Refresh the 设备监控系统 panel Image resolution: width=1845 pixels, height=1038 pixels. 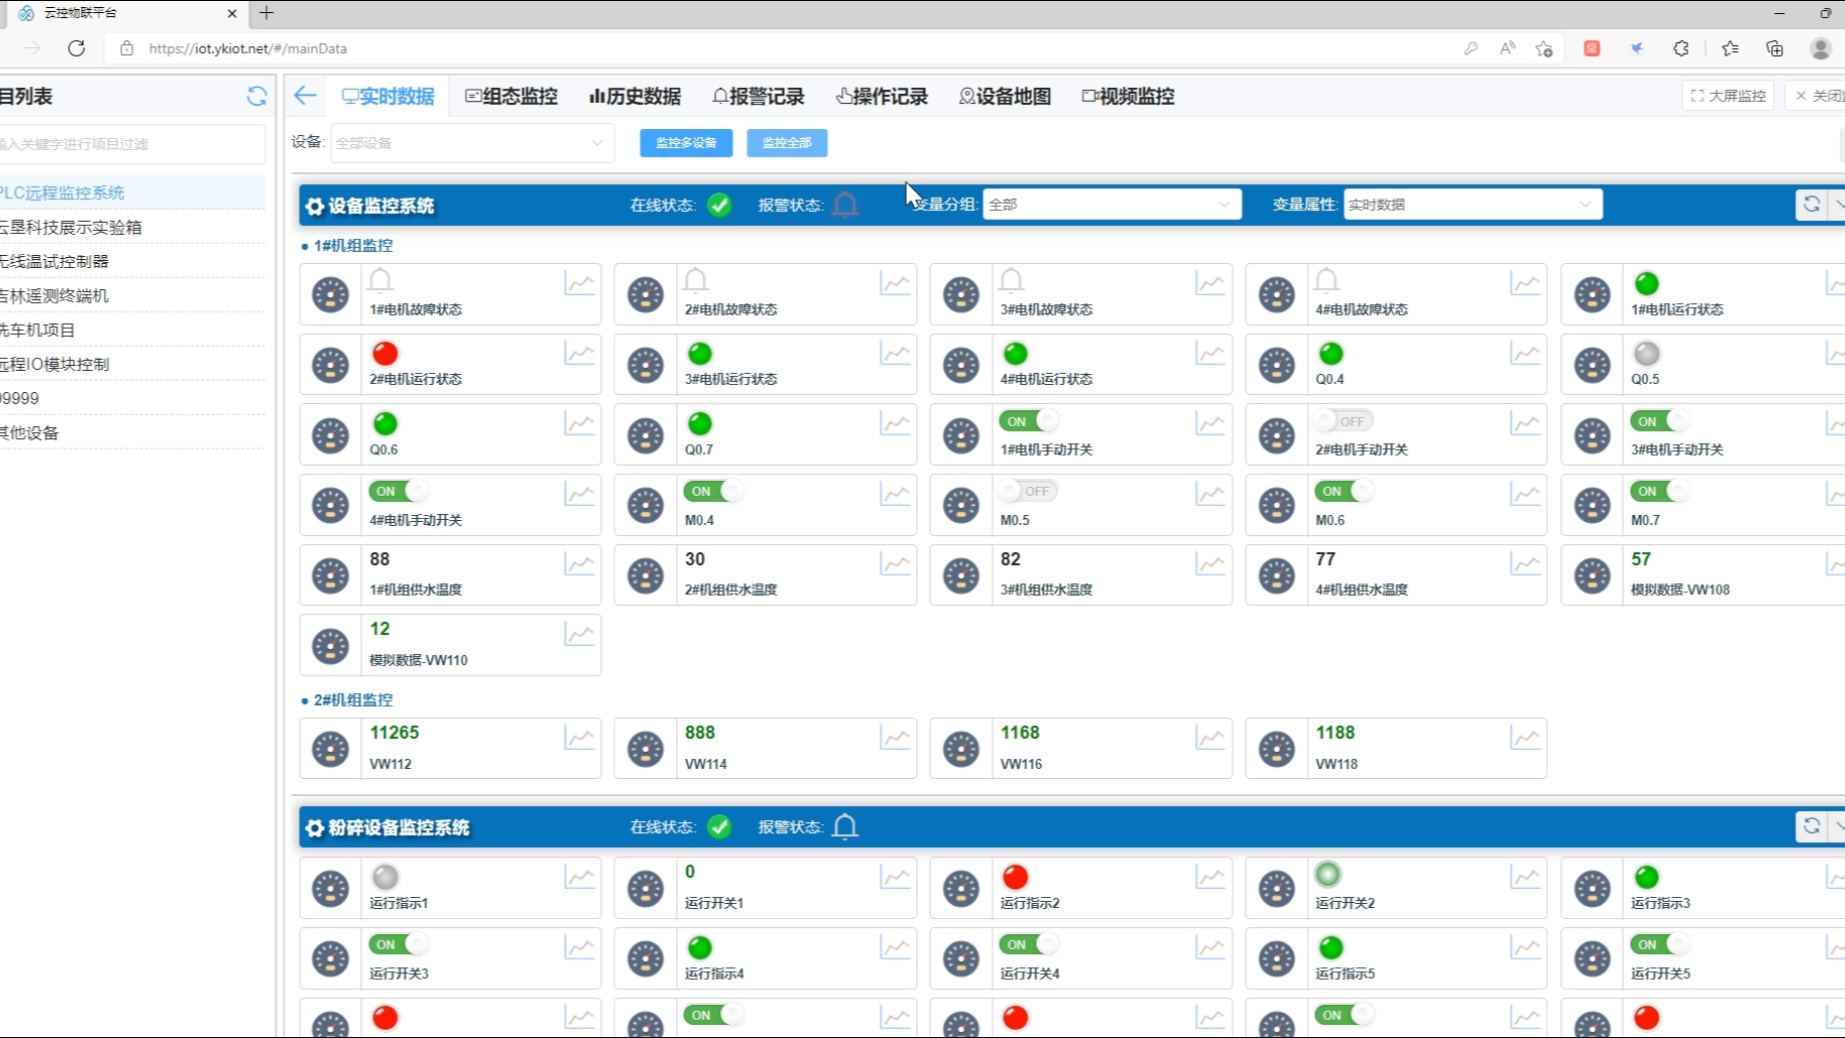(x=1811, y=204)
